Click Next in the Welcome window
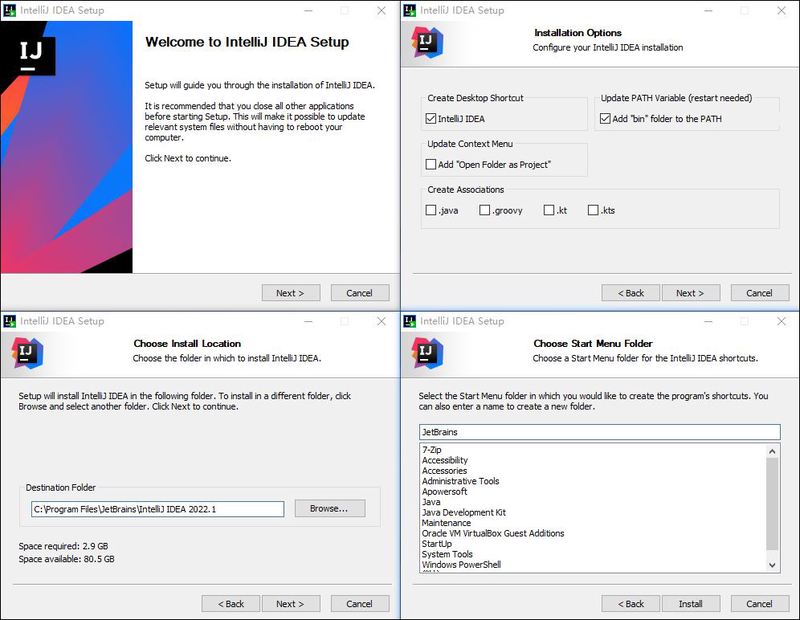 point(291,293)
